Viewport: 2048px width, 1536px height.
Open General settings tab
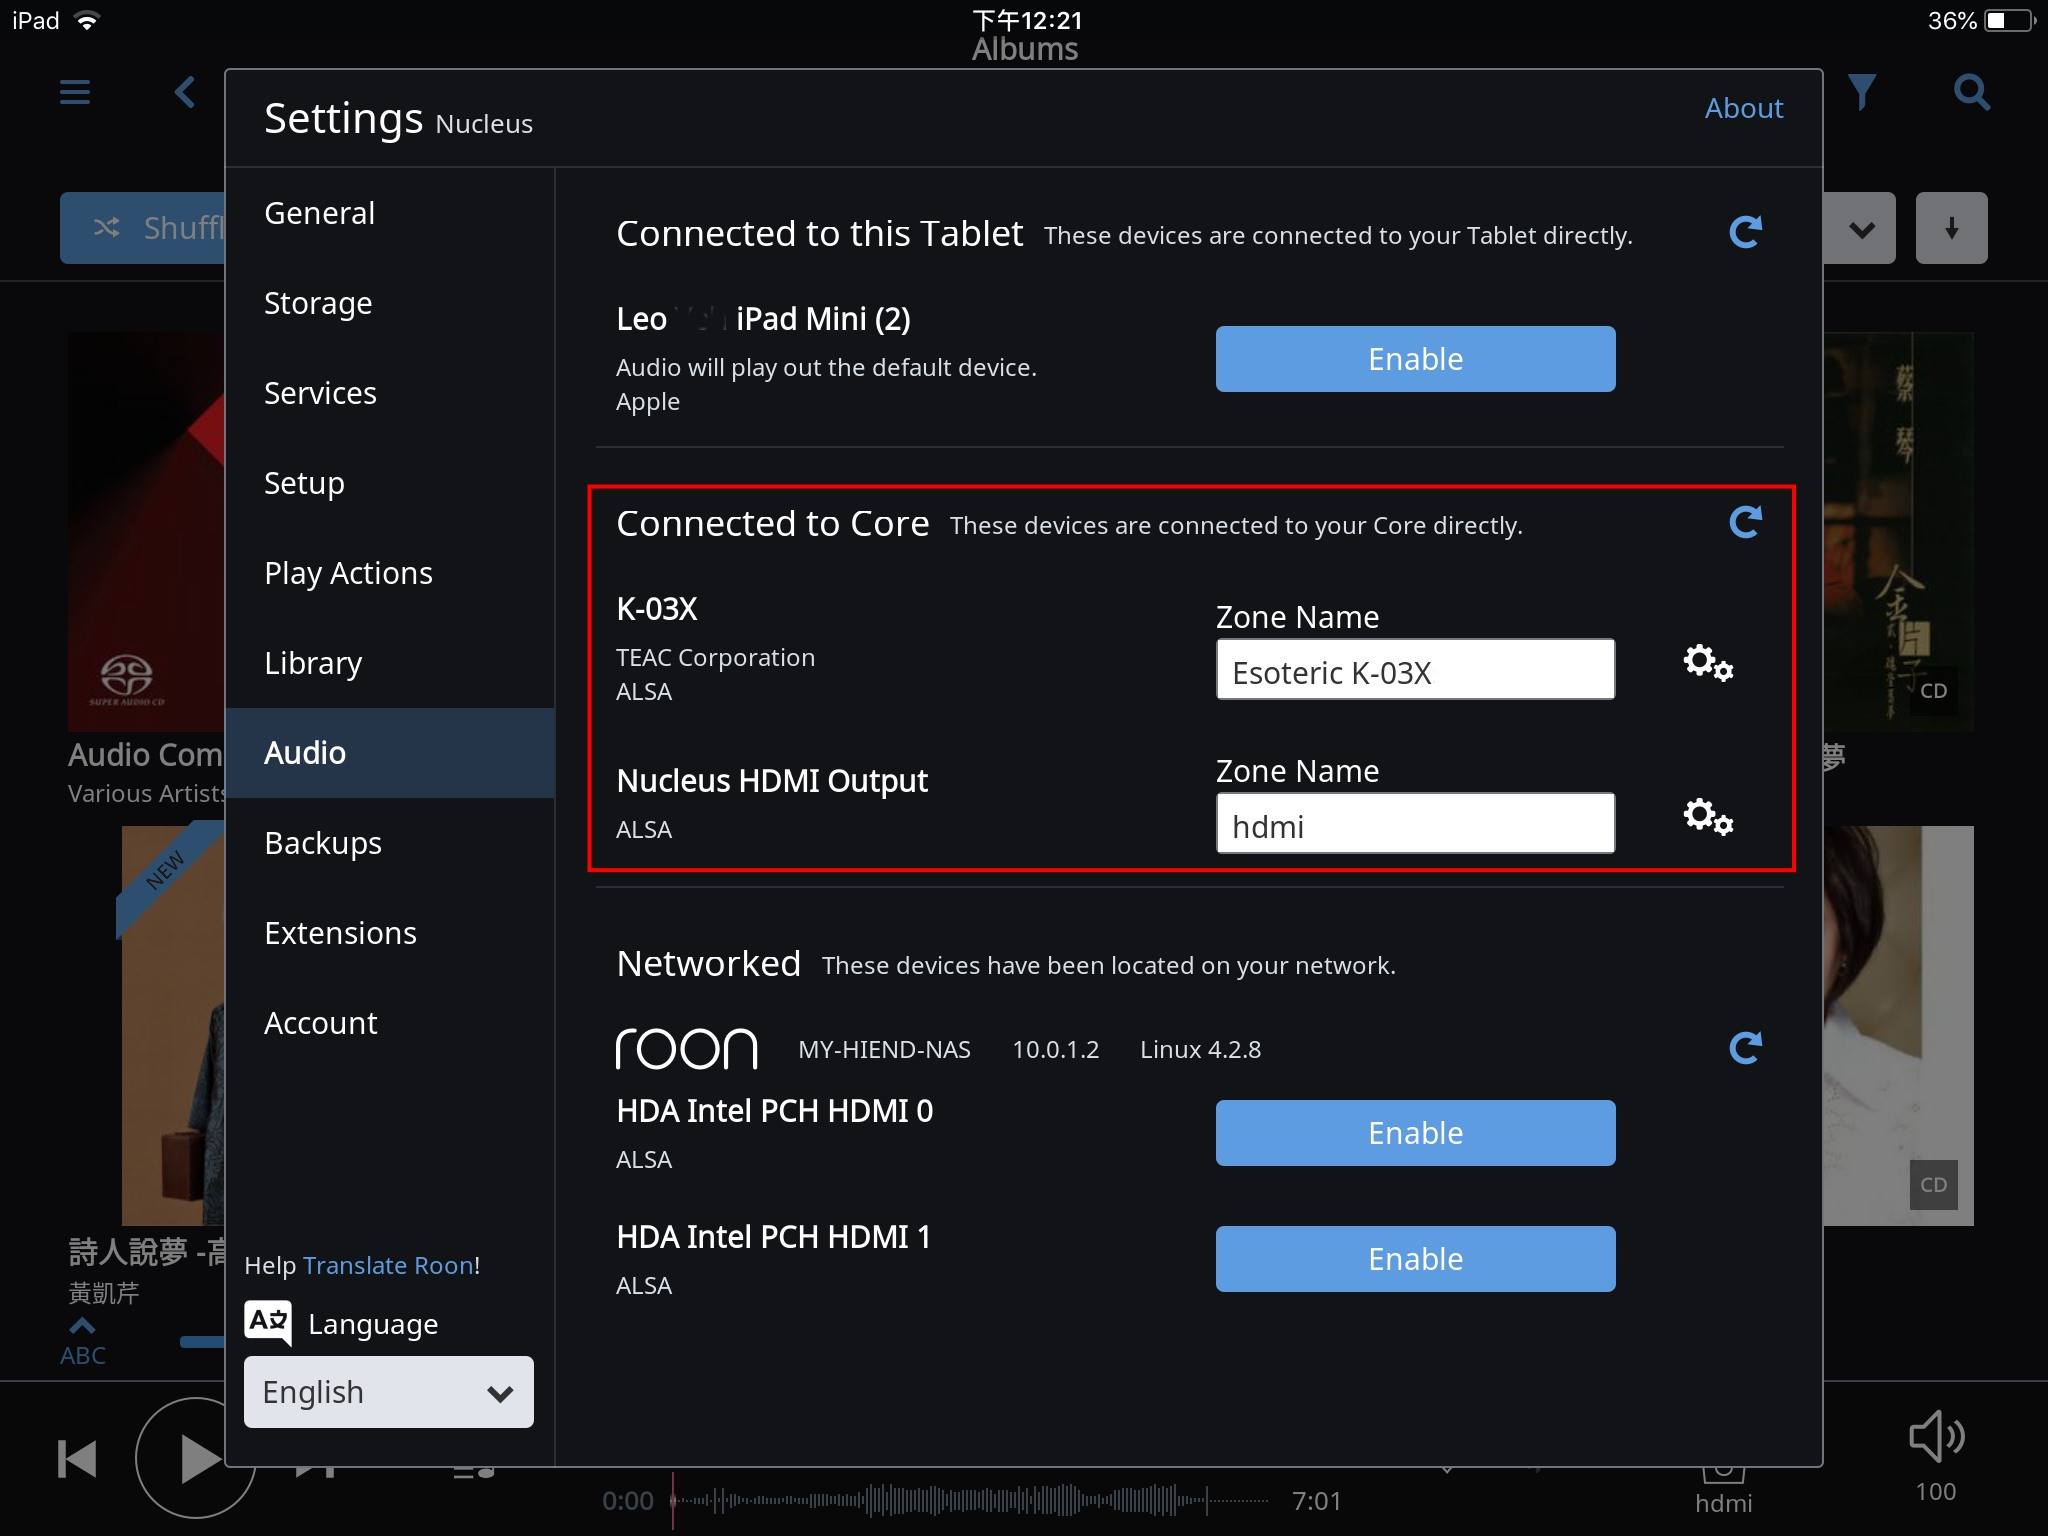pos(390,213)
